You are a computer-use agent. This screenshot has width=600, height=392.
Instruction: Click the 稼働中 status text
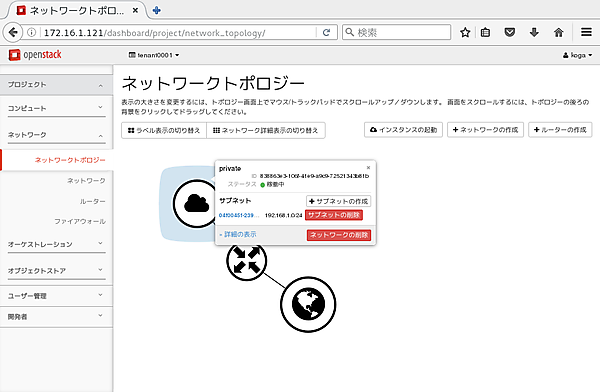pyautogui.click(x=275, y=185)
